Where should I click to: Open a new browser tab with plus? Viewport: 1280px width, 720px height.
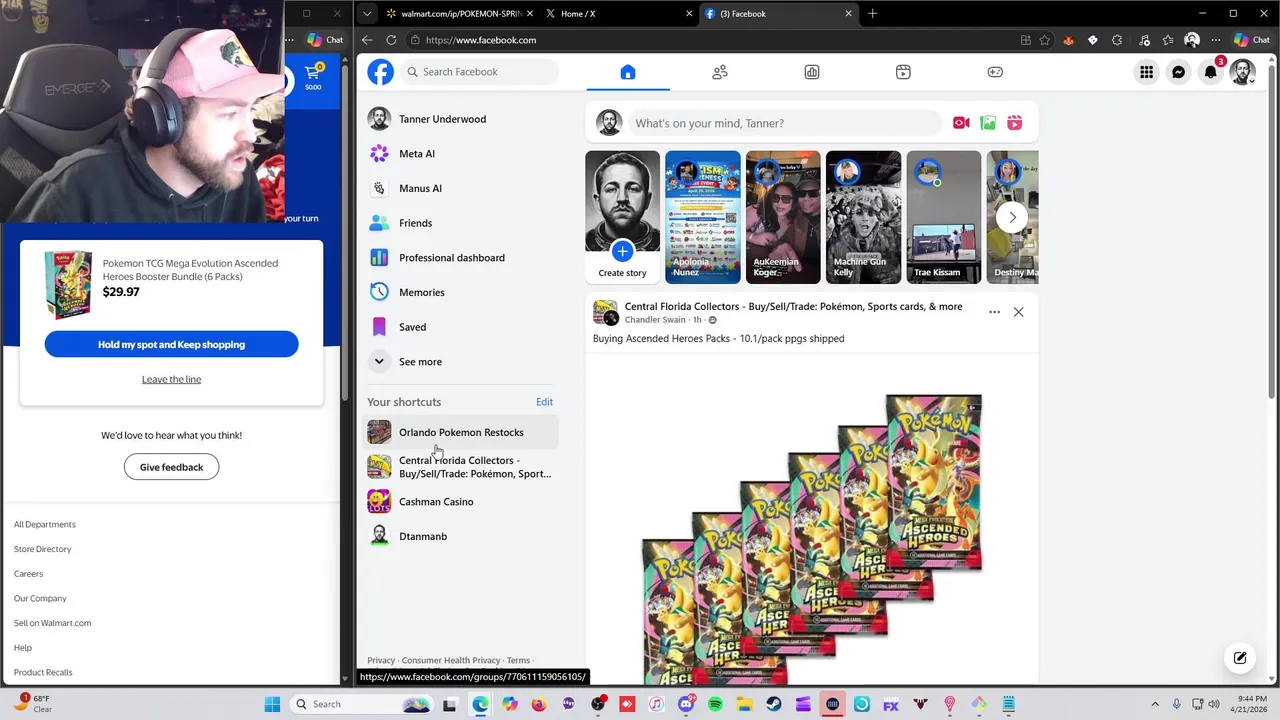click(x=872, y=14)
